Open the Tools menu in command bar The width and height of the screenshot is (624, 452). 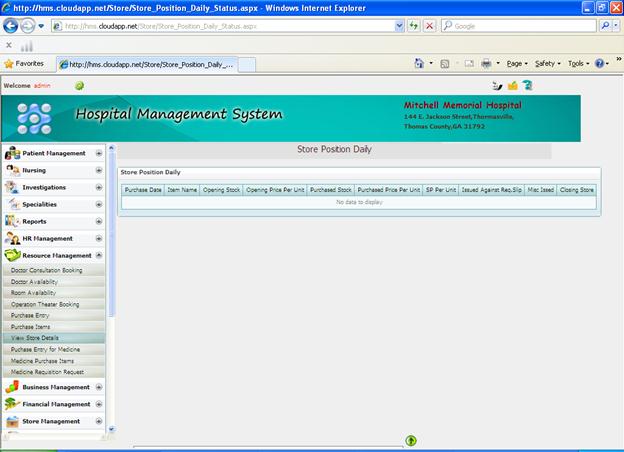point(578,63)
